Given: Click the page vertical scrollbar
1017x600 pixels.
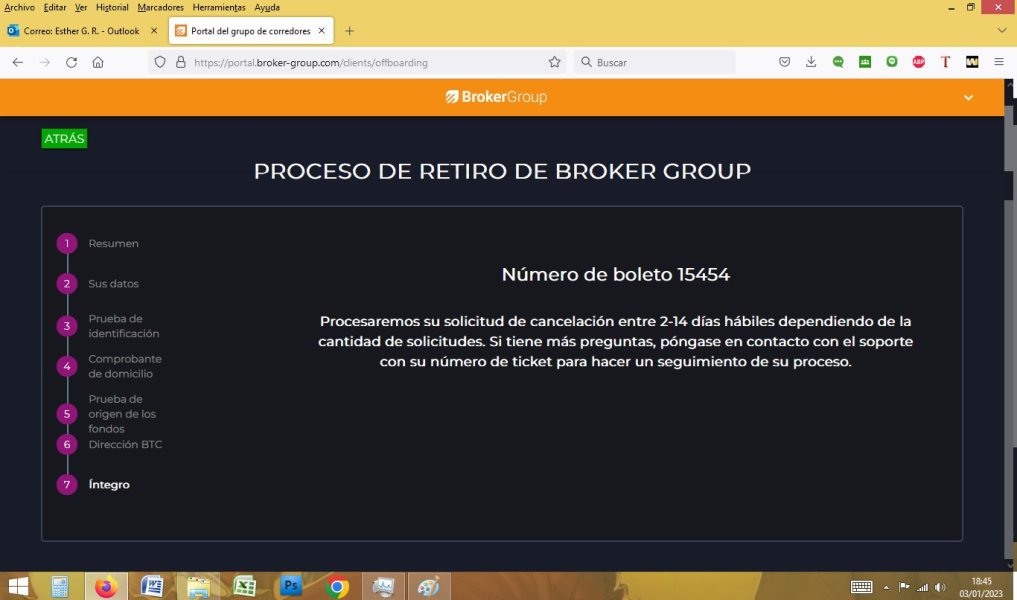Looking at the screenshot, I should (x=1009, y=324).
